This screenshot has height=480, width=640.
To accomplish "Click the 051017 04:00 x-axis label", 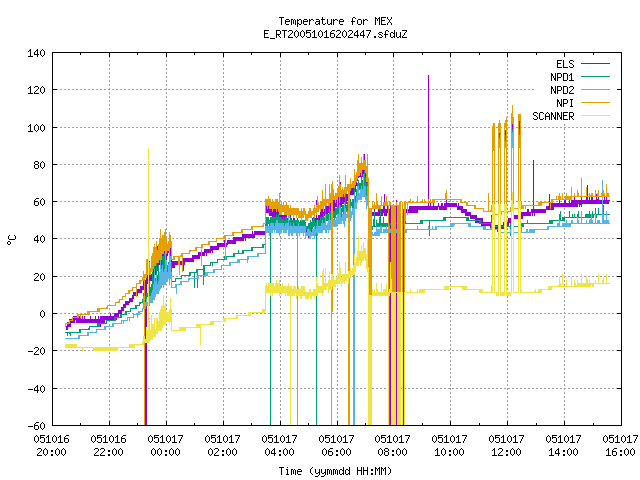I will coord(280,445).
